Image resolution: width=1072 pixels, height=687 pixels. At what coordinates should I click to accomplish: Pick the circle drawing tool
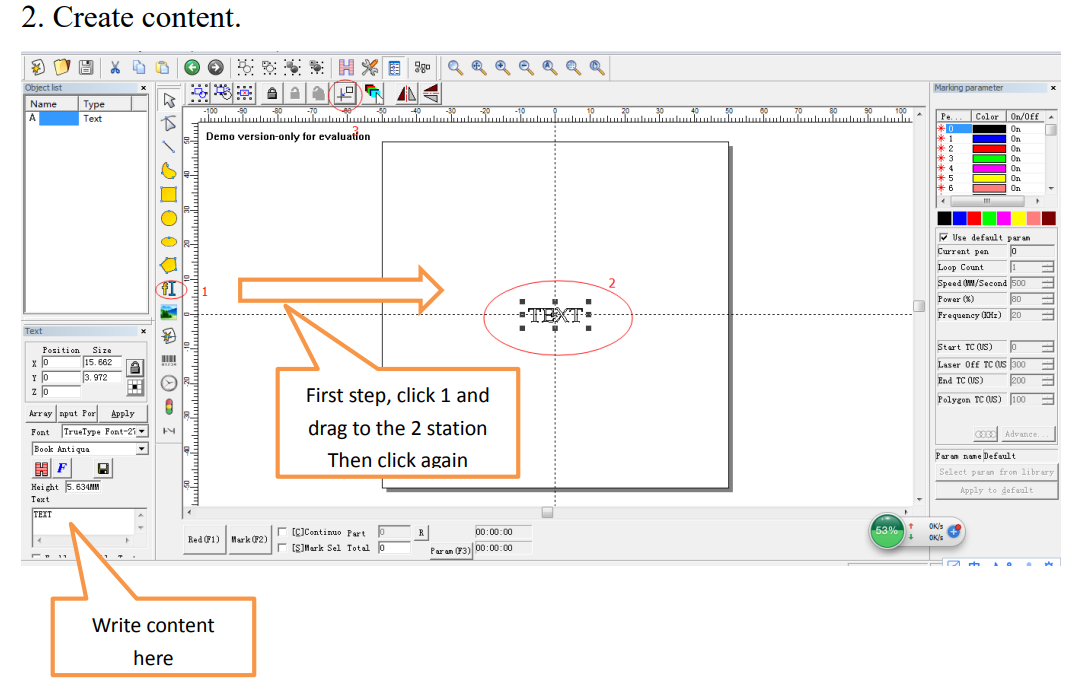pos(169,218)
